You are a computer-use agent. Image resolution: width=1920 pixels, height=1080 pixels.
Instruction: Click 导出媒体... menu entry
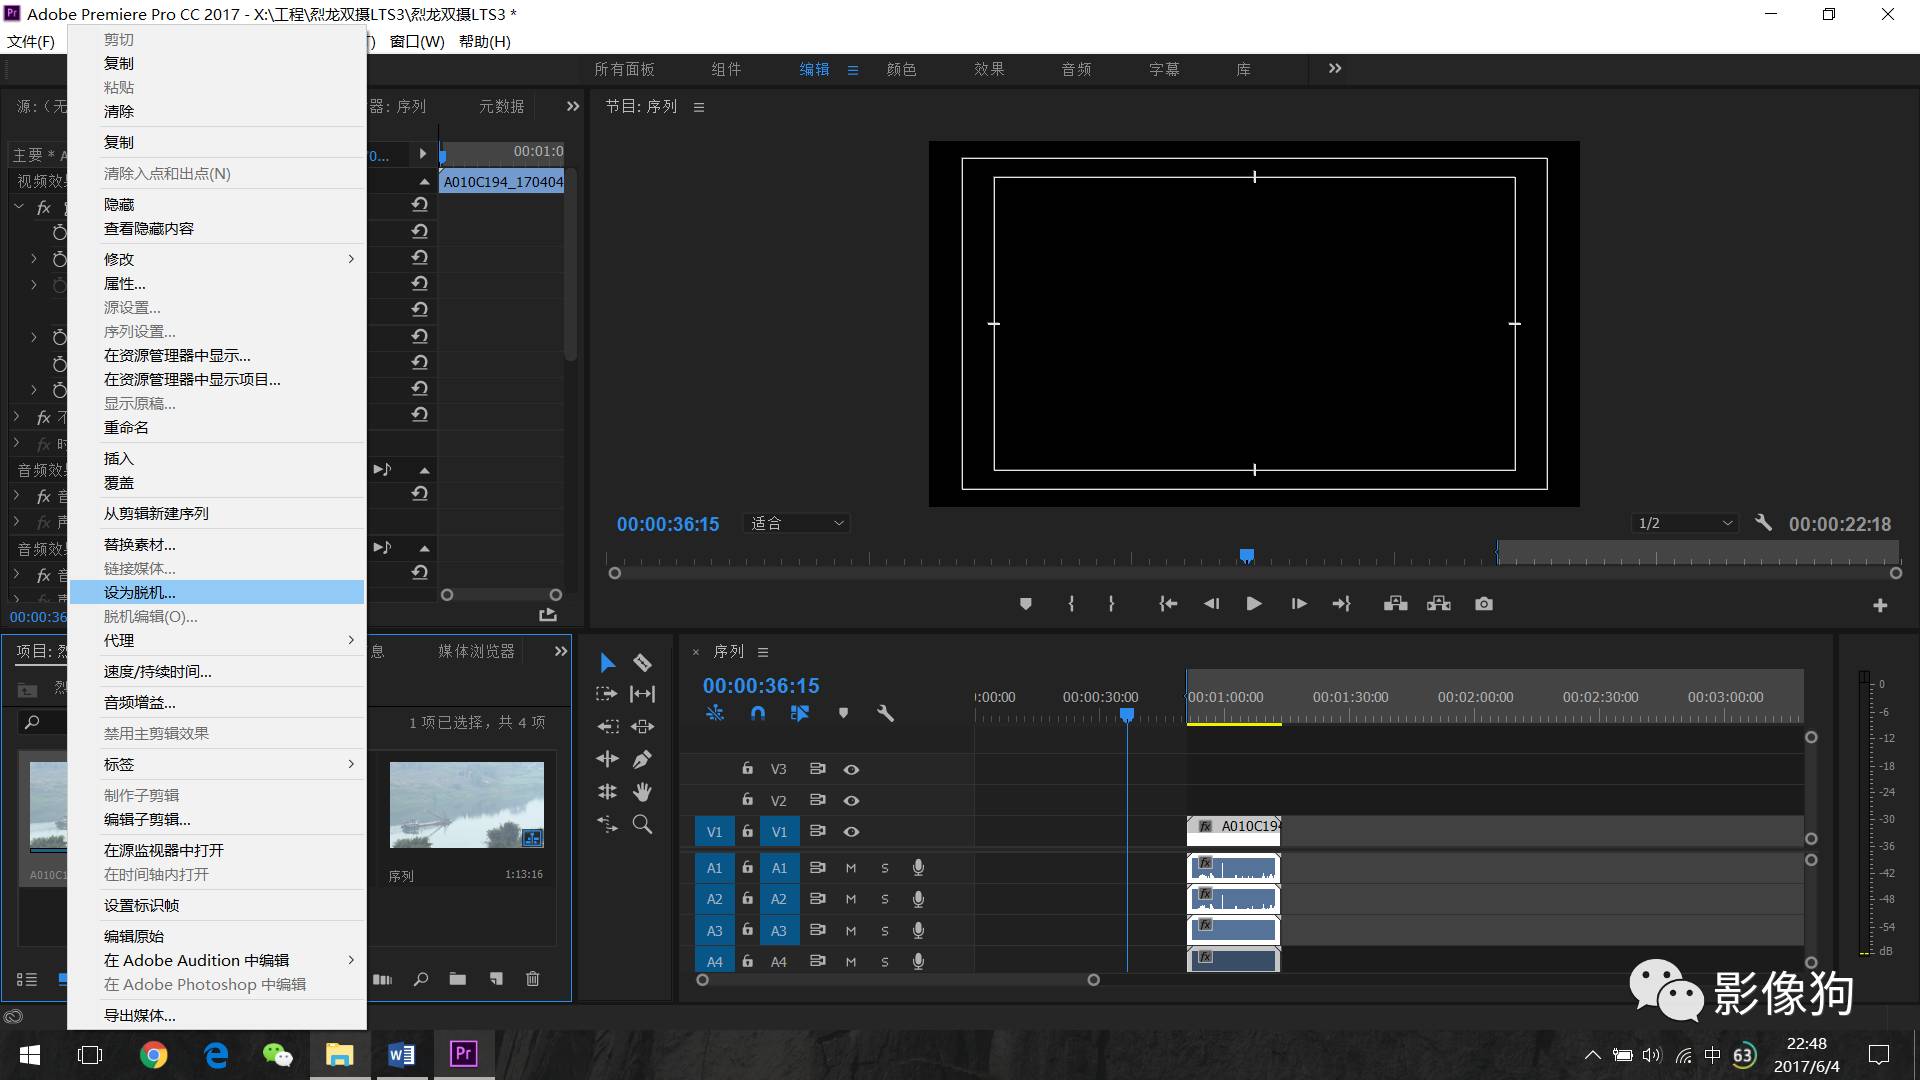point(140,1015)
